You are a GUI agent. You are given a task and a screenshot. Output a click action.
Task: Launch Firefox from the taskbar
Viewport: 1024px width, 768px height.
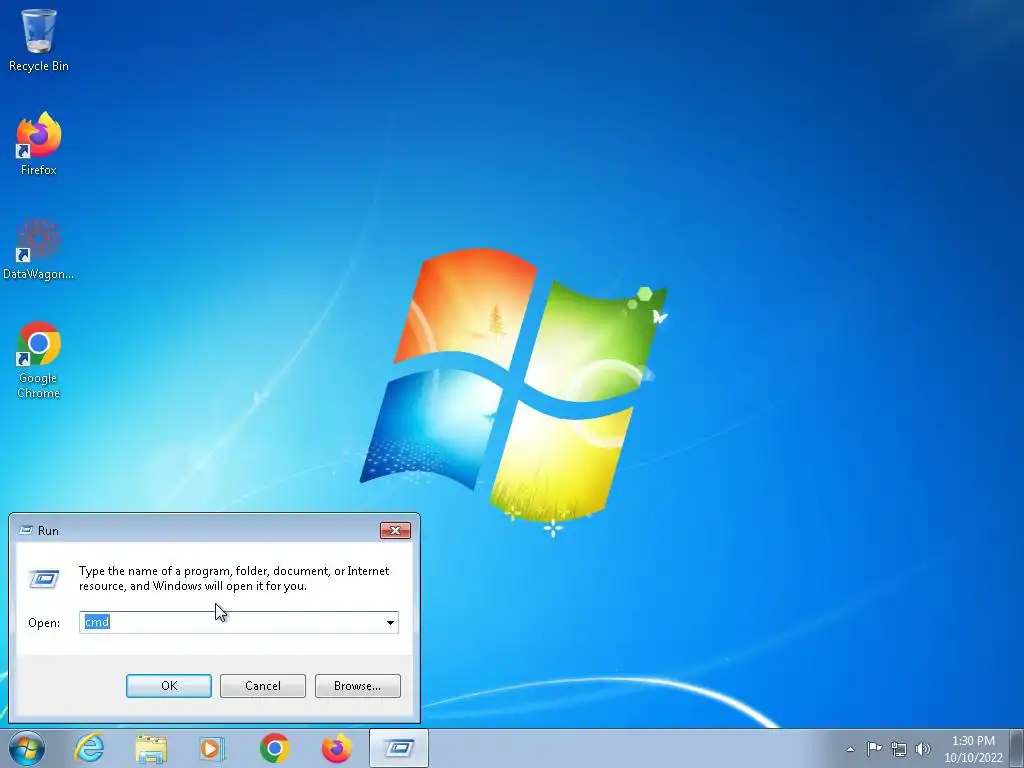337,748
